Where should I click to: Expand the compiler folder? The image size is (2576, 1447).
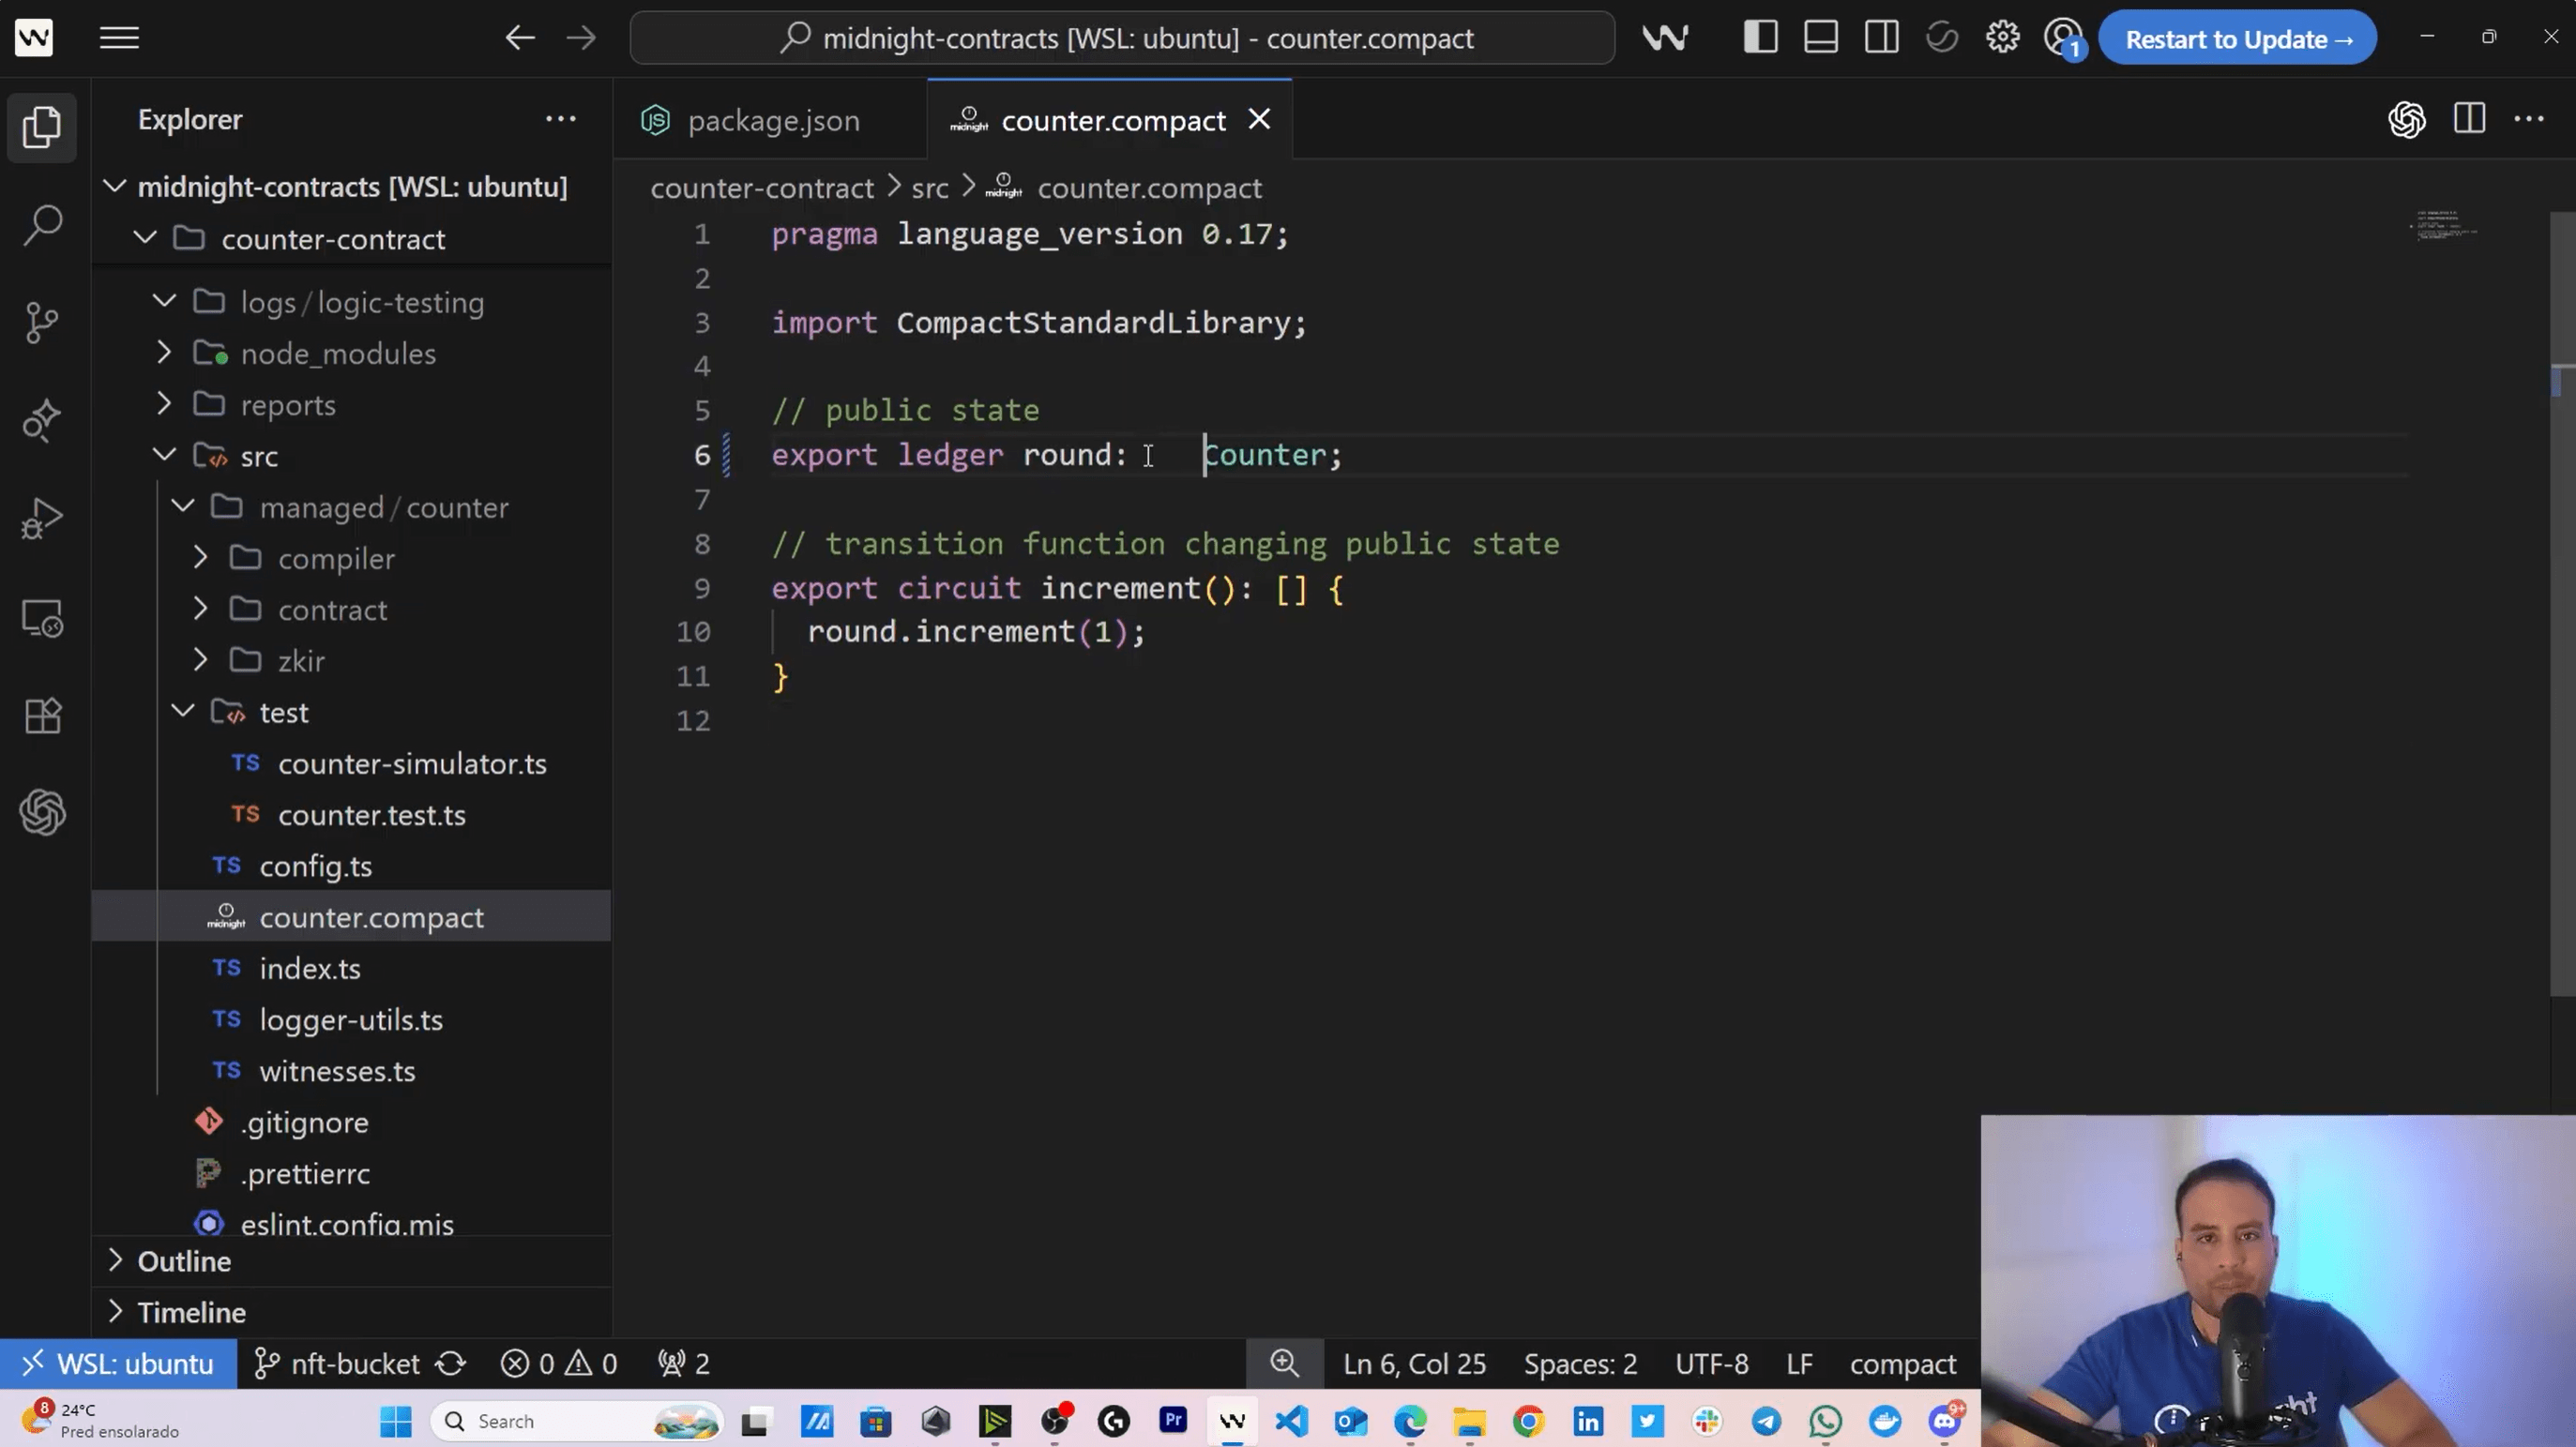(x=201, y=558)
